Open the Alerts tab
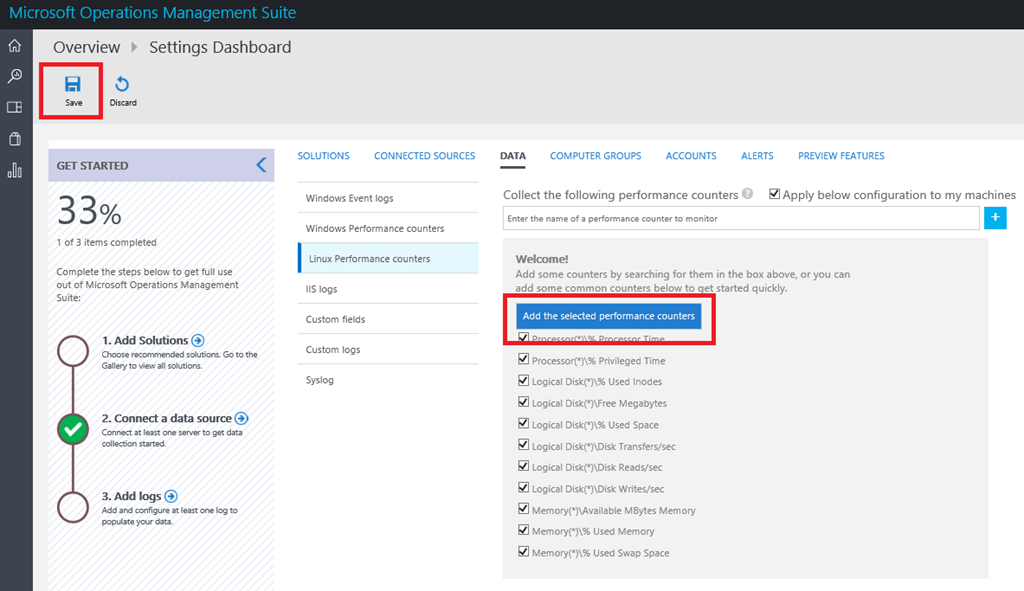Image resolution: width=1024 pixels, height=591 pixels. [x=757, y=156]
